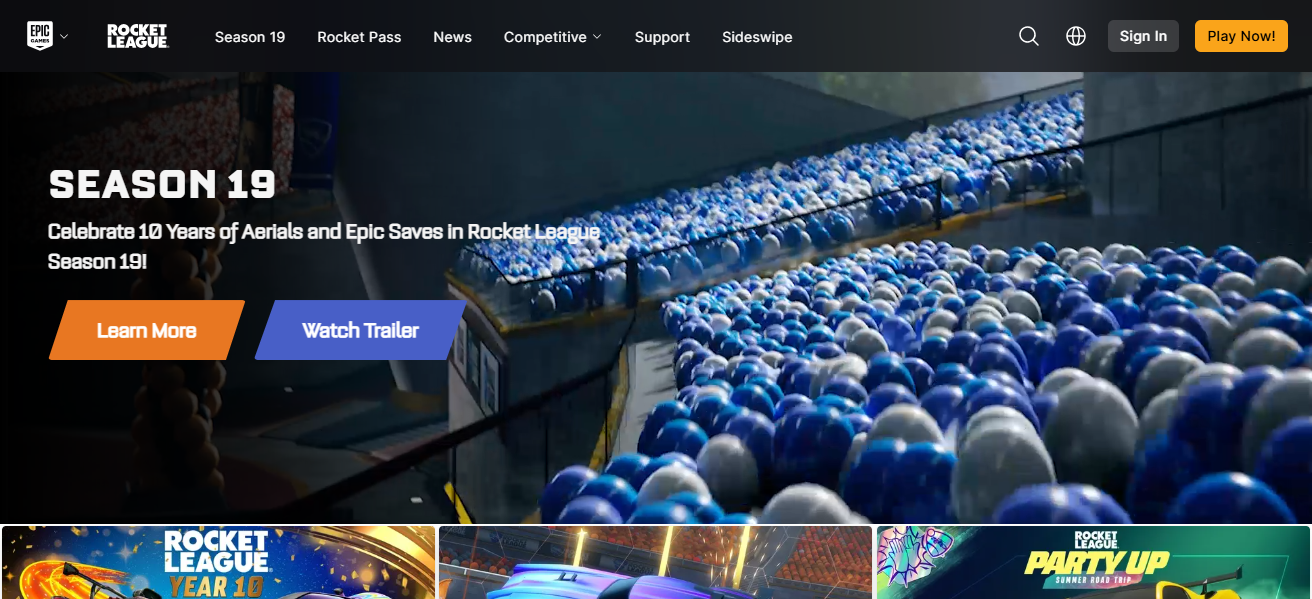Click the Sign In button
This screenshot has height=599, width=1312.
point(1143,36)
